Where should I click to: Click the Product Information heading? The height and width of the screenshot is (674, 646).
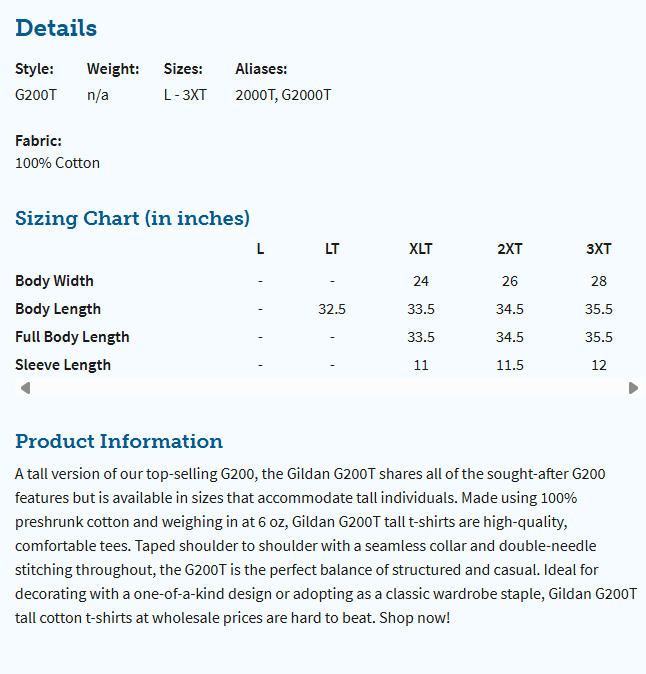tap(119, 441)
